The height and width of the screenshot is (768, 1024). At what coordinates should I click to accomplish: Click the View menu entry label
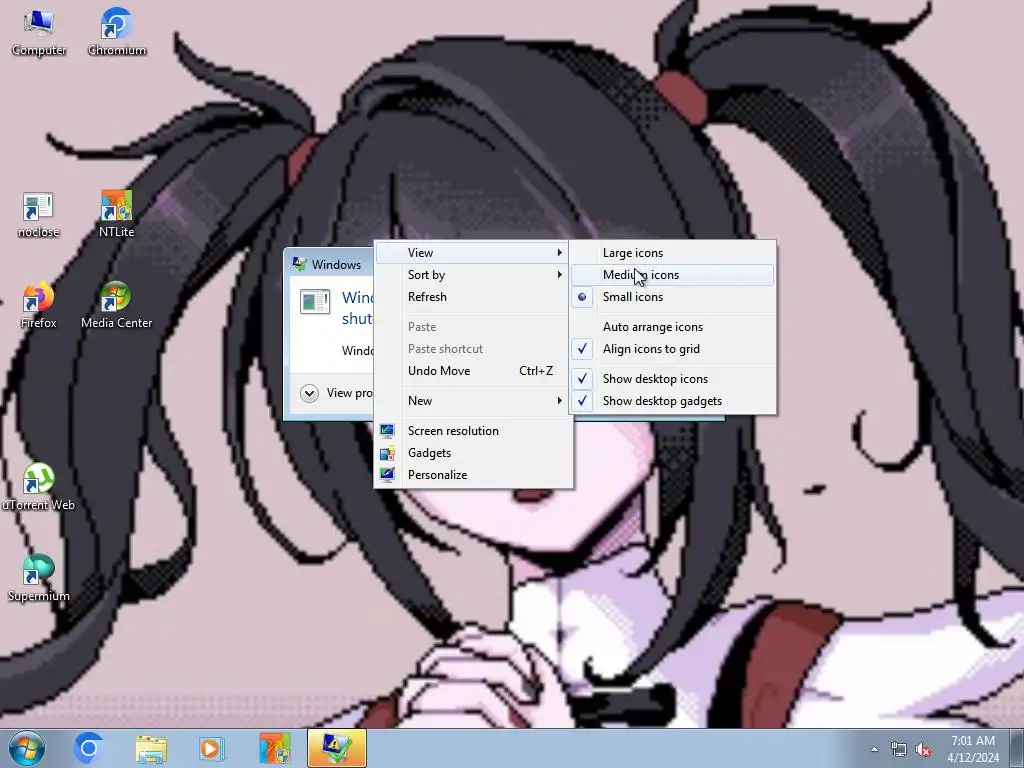click(421, 253)
